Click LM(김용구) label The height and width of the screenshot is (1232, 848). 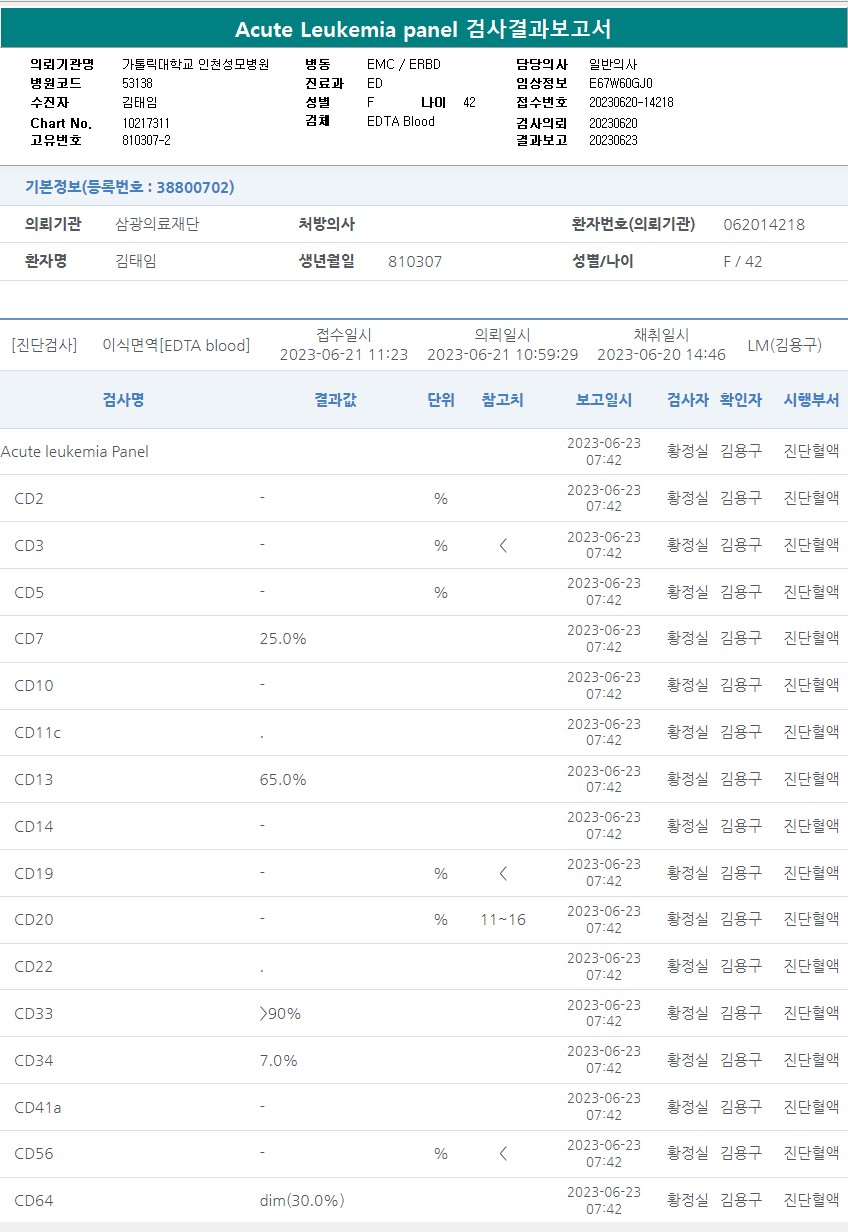785,345
